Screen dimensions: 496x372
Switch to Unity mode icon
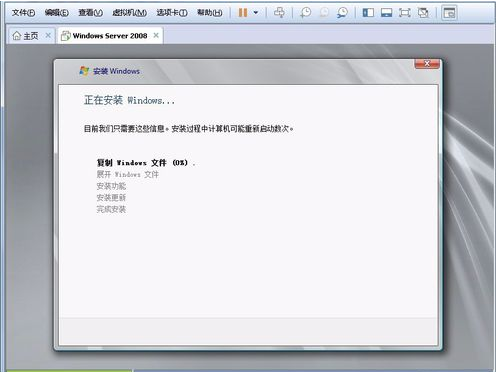(423, 13)
